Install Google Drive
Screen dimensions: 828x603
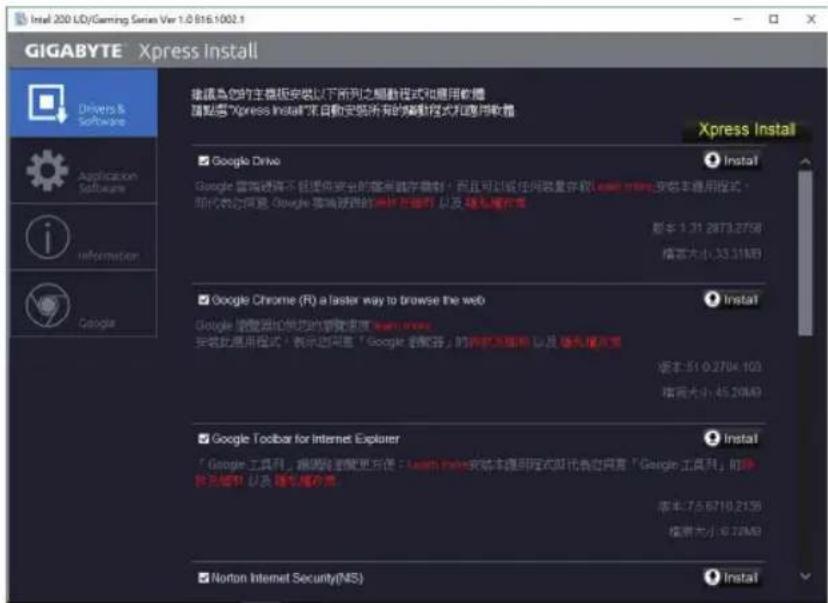pyautogui.click(x=732, y=160)
